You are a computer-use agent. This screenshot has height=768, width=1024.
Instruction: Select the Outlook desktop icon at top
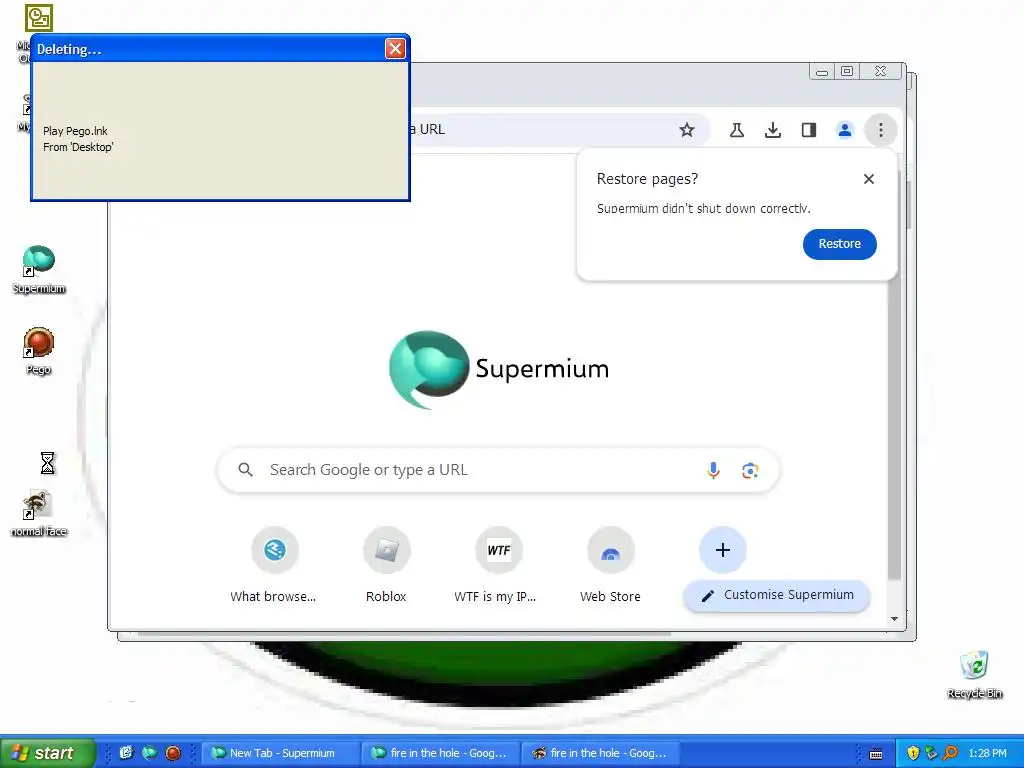point(39,18)
